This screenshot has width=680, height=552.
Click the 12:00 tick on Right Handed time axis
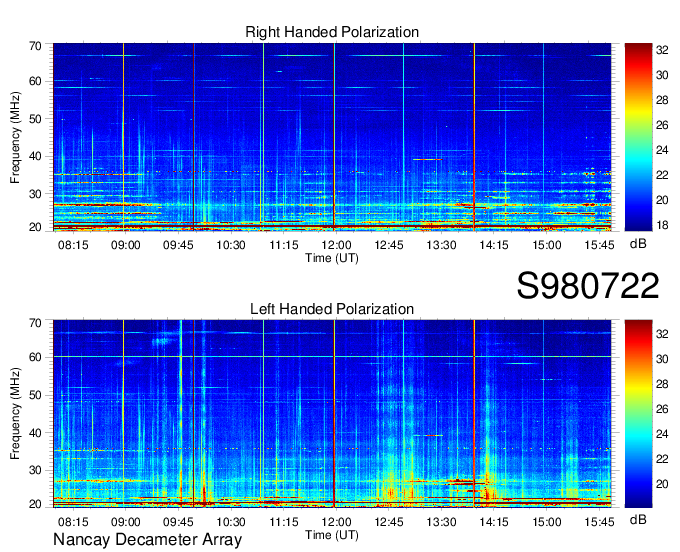tap(336, 245)
